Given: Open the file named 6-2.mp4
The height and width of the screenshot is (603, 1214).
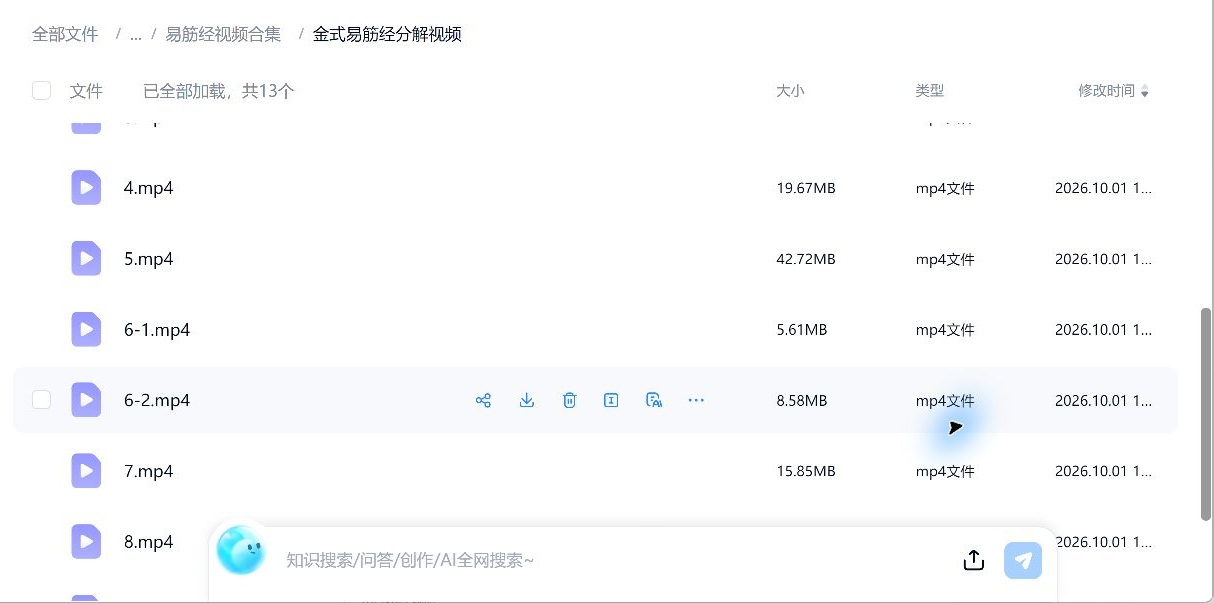Looking at the screenshot, I should 157,400.
